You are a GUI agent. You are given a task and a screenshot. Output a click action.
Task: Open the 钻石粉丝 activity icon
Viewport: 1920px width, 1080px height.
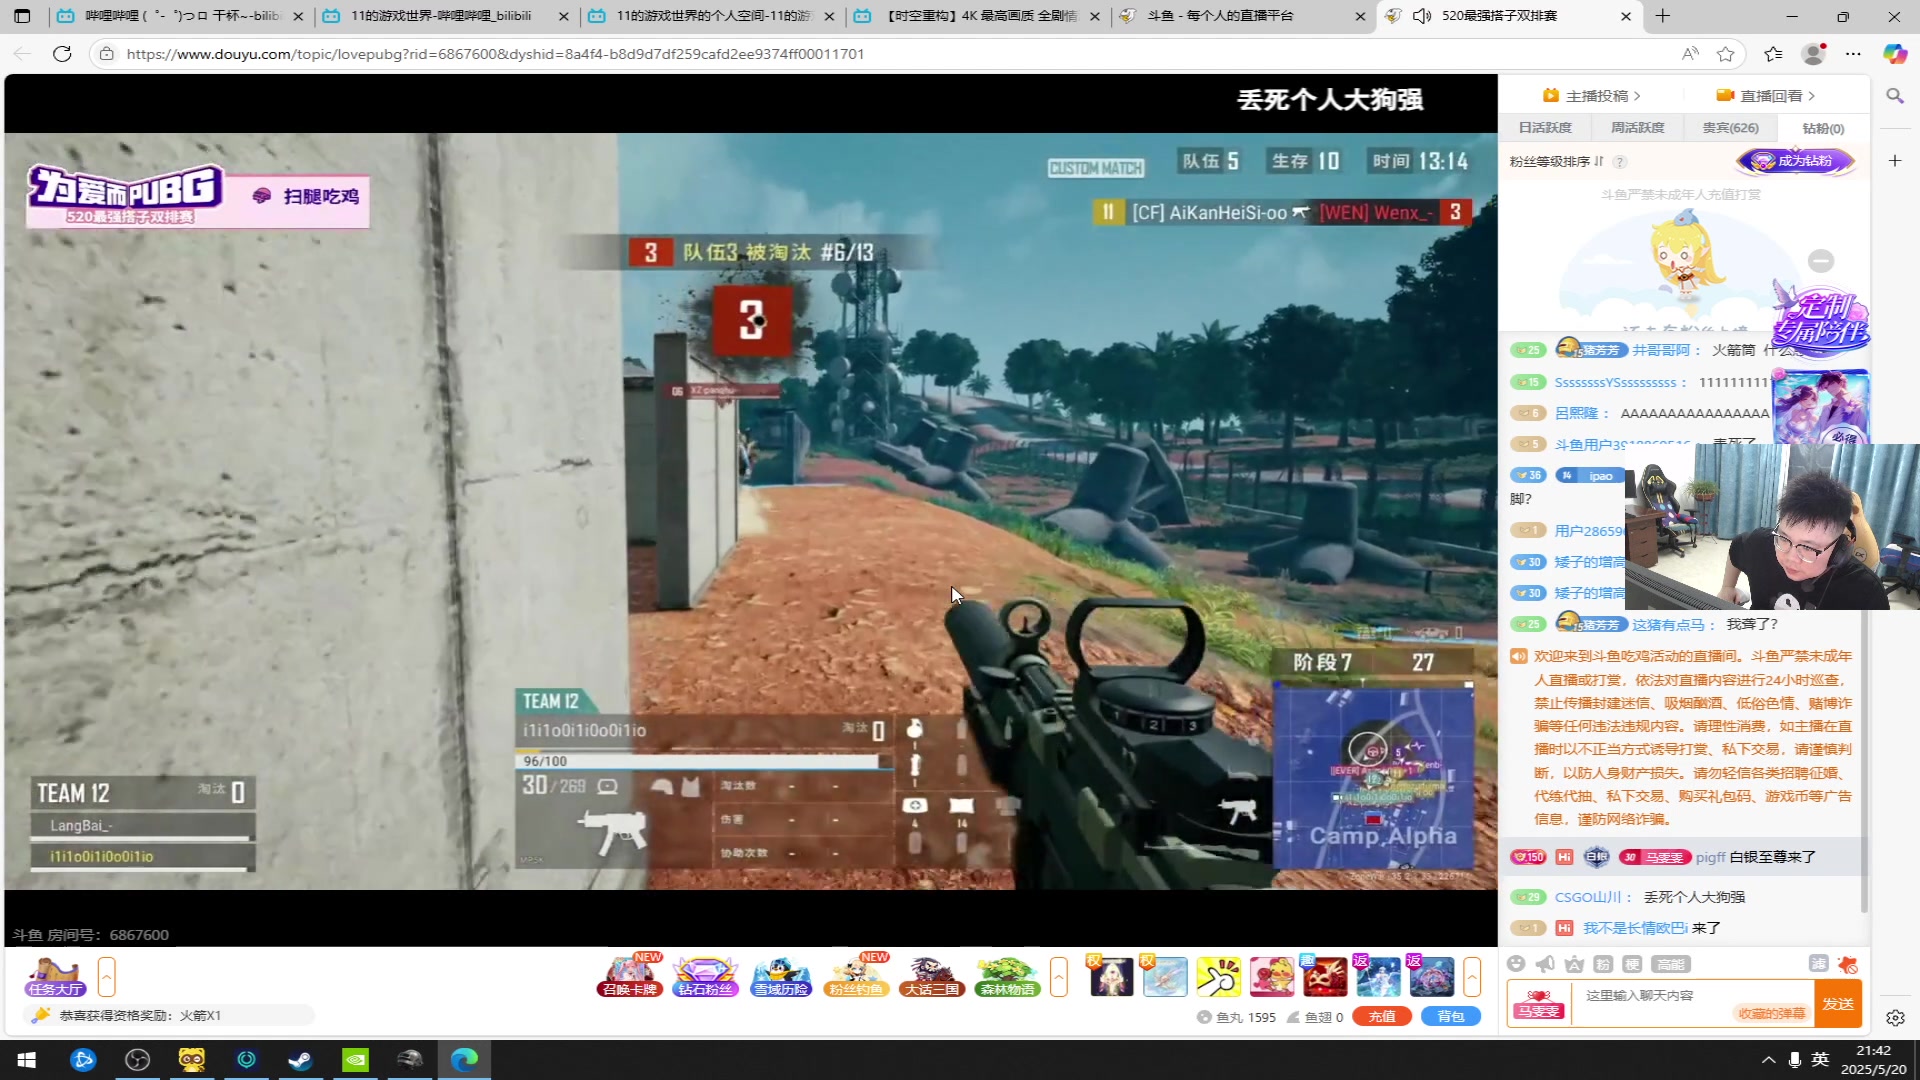(705, 976)
